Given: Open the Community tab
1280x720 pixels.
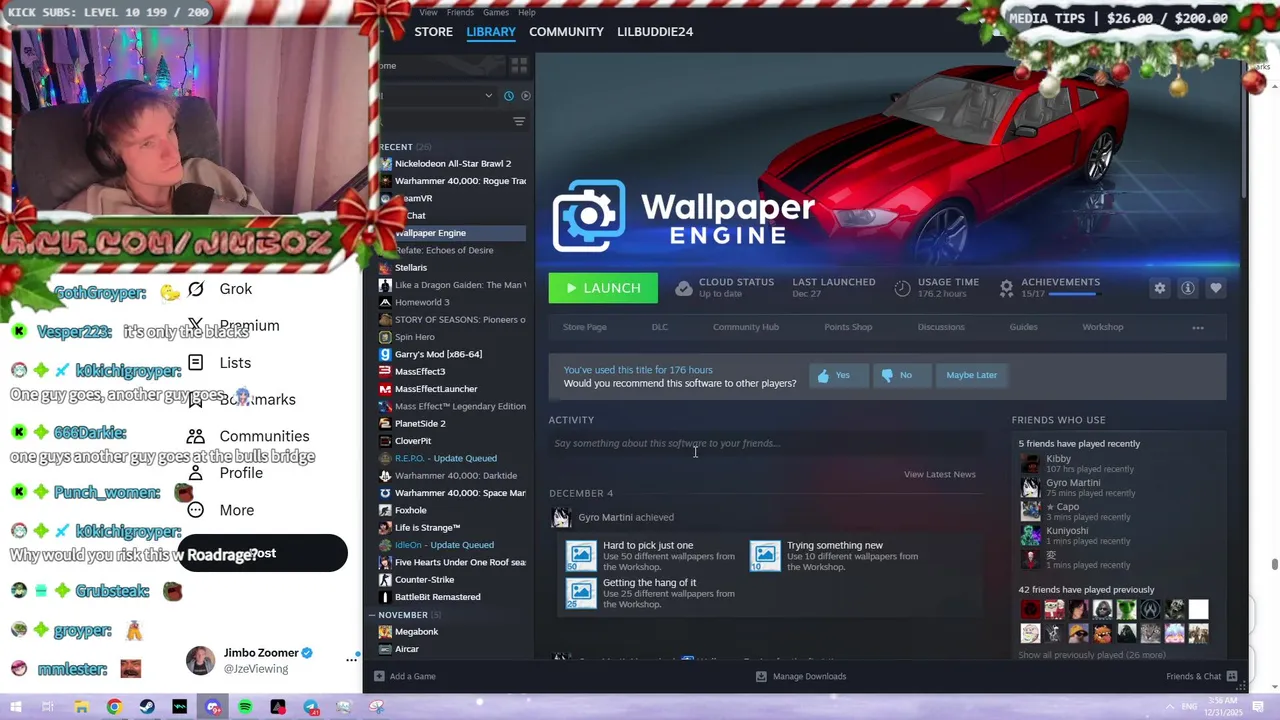Looking at the screenshot, I should 566,32.
